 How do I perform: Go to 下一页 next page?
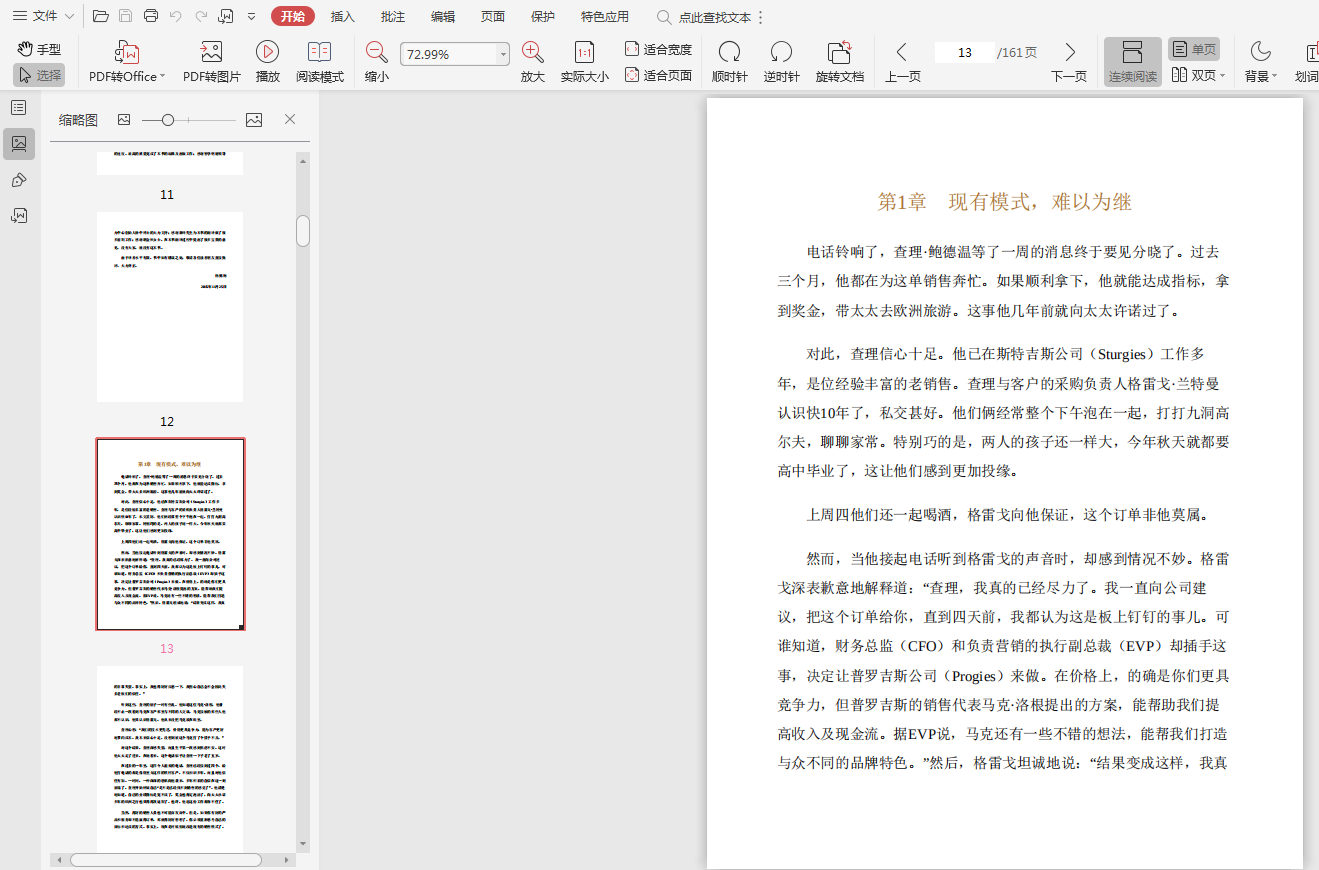(1069, 61)
